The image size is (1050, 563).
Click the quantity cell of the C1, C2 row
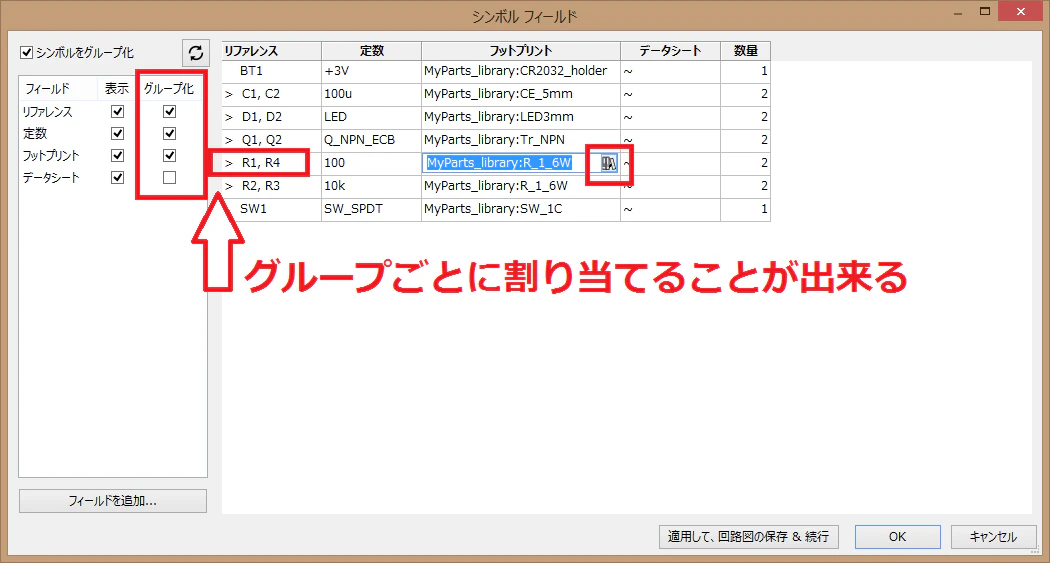click(745, 94)
